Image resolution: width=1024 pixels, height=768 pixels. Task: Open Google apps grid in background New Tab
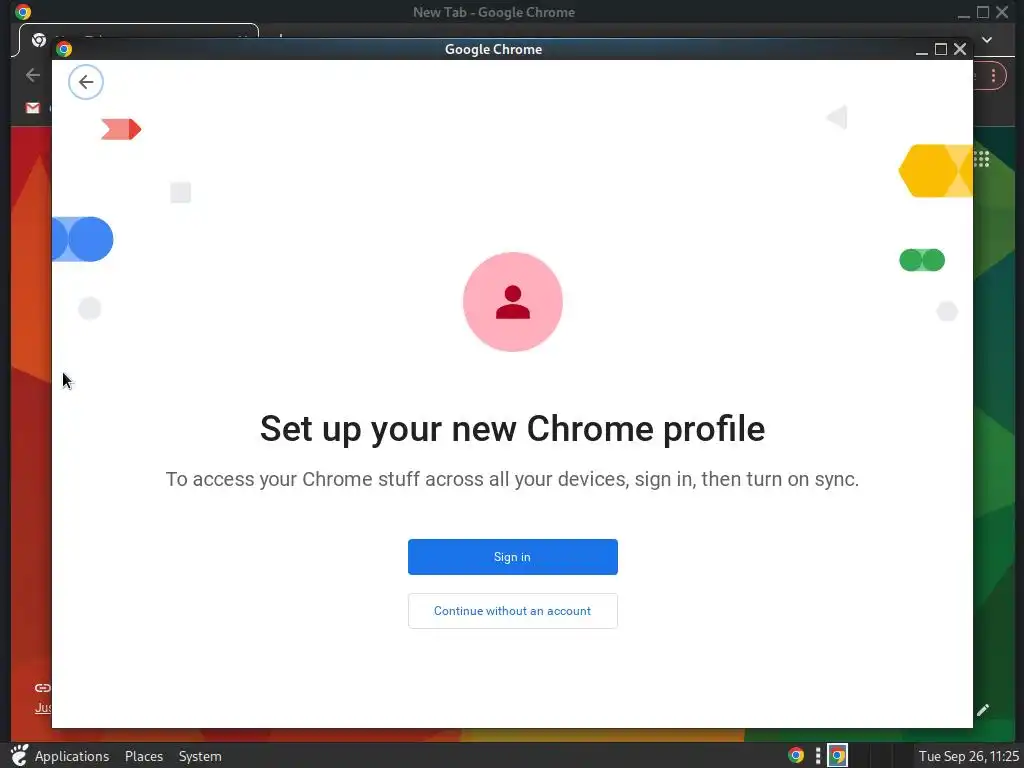(982, 159)
